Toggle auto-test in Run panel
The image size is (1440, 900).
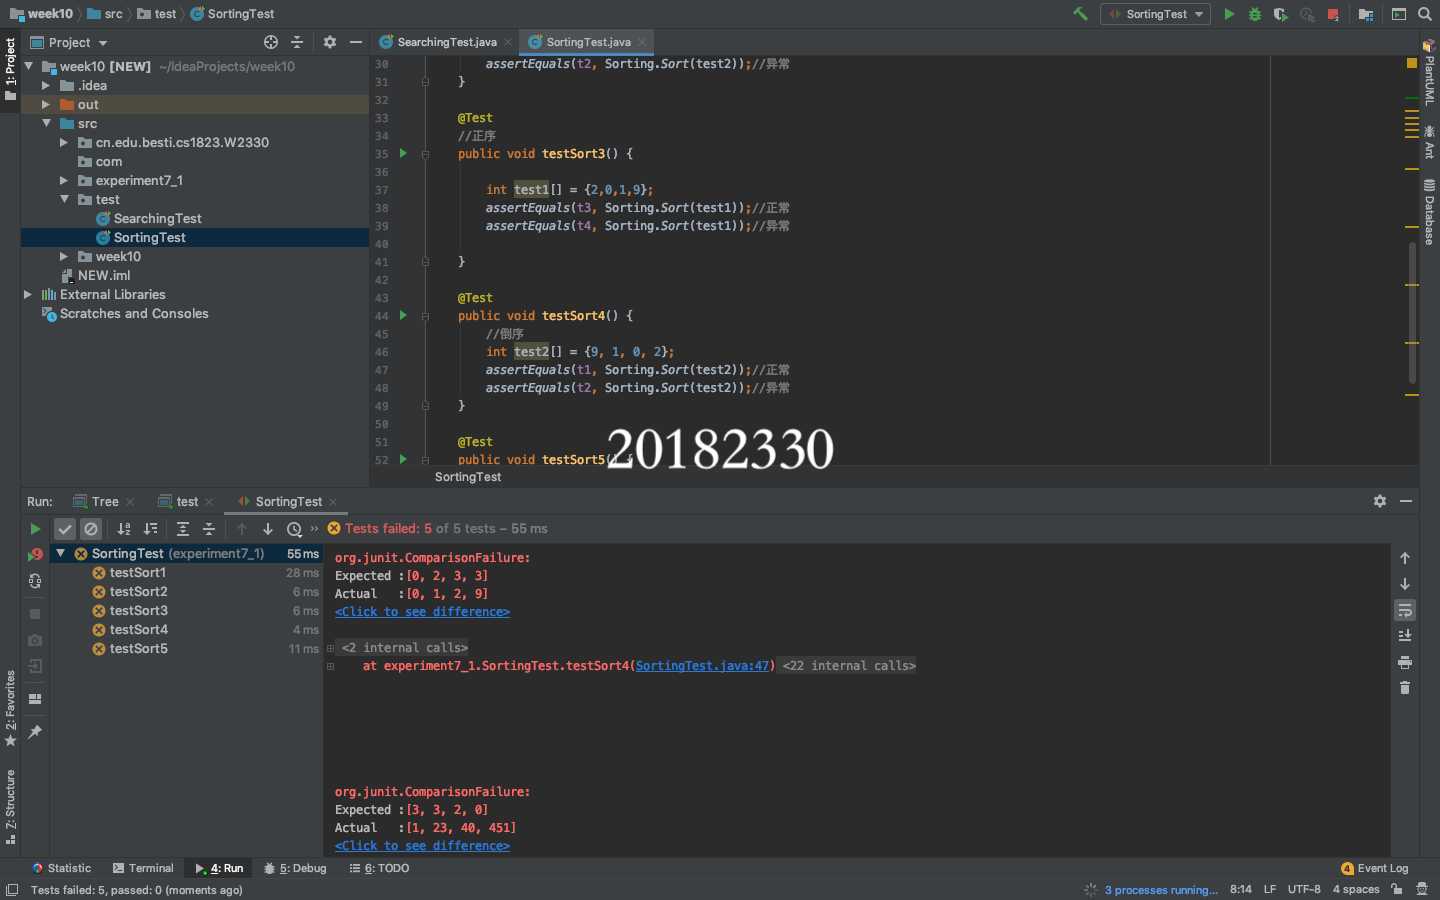point(35,581)
